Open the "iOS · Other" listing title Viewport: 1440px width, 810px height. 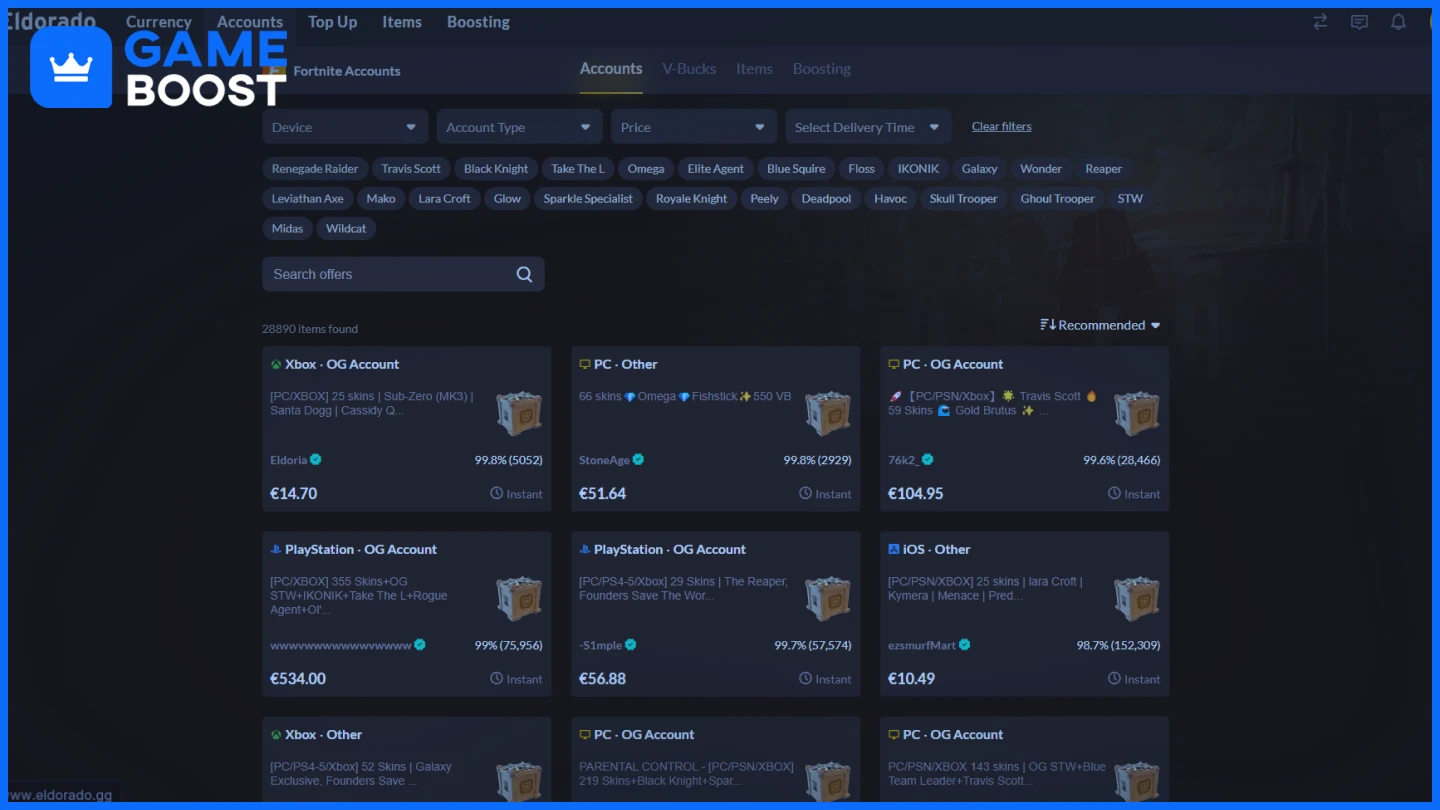tap(937, 549)
